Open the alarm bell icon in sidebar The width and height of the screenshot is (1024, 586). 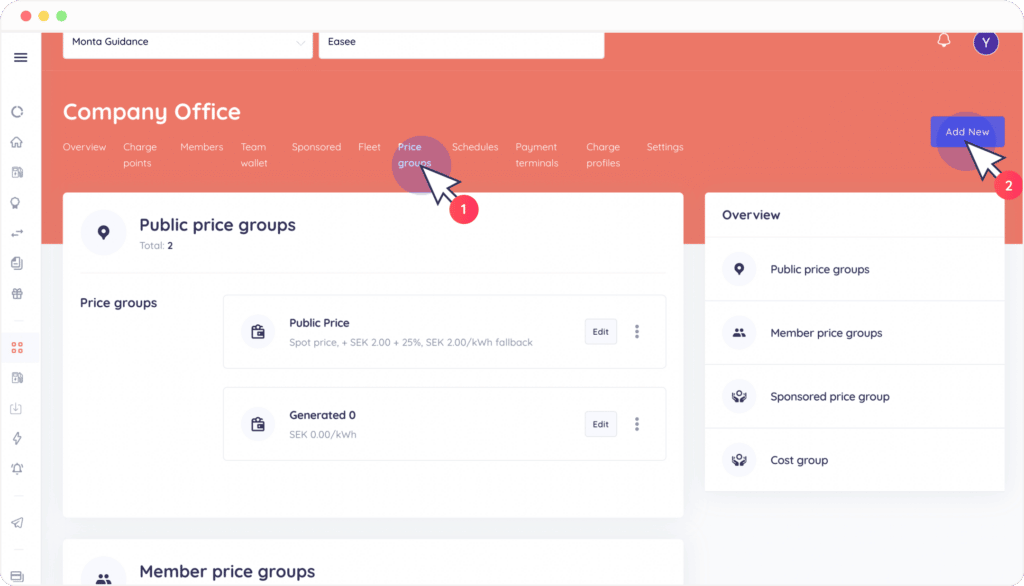(17, 468)
